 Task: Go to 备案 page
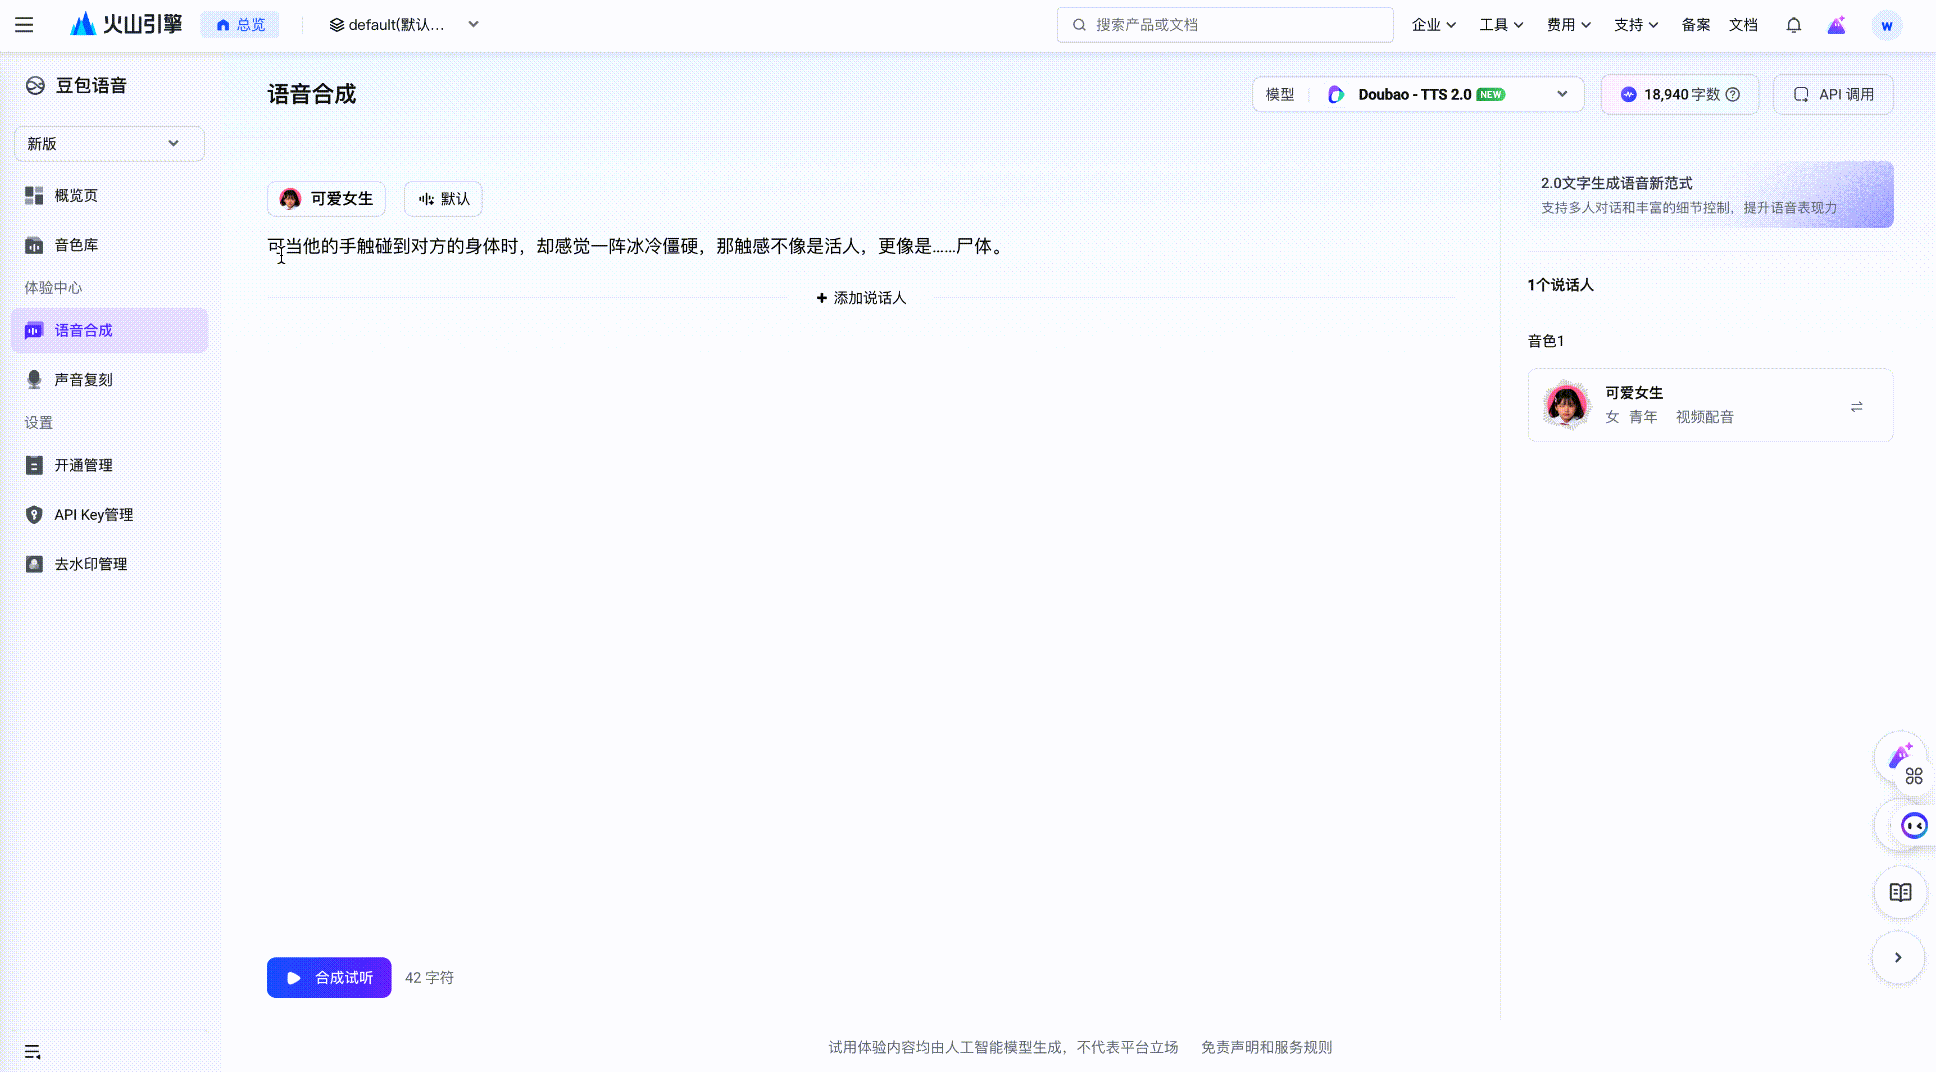[x=1696, y=25]
